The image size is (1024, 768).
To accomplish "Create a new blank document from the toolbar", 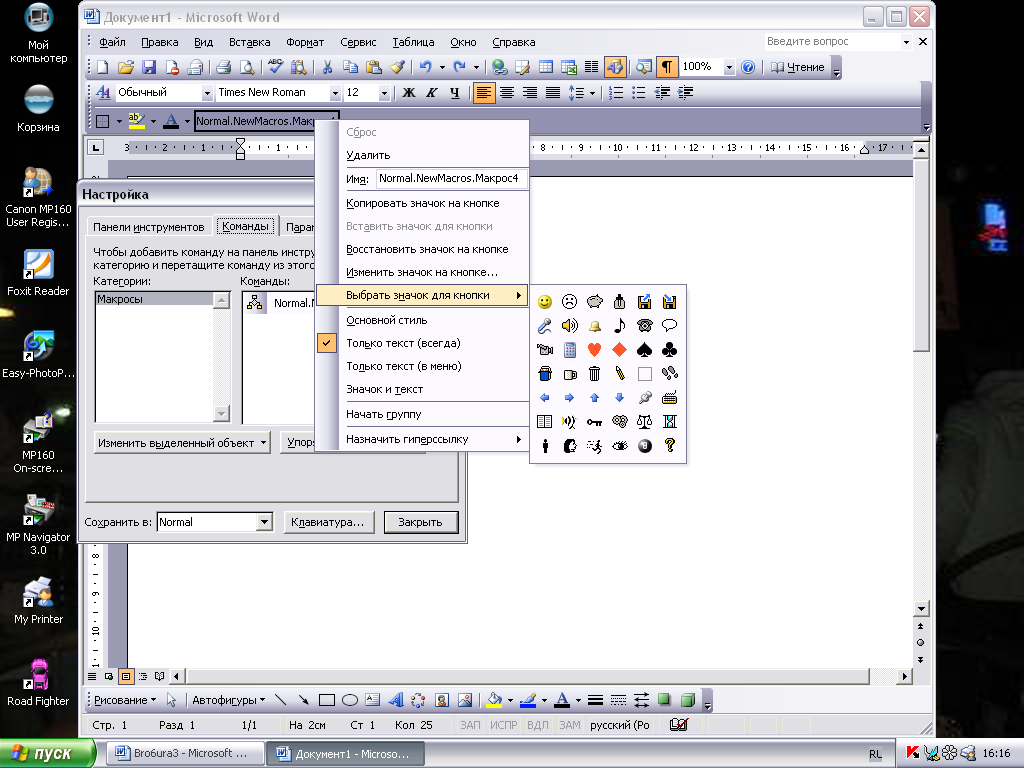I will tap(103, 67).
